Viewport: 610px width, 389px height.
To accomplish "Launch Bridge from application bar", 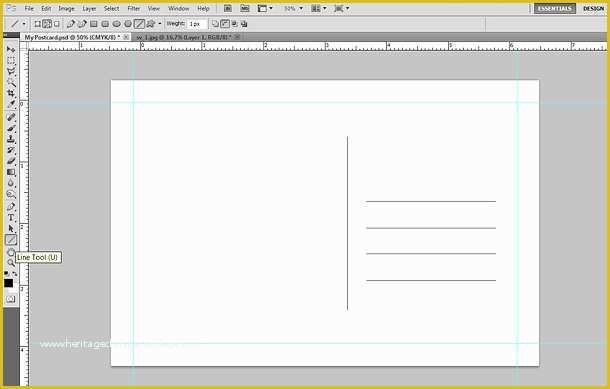I will (x=228, y=8).
